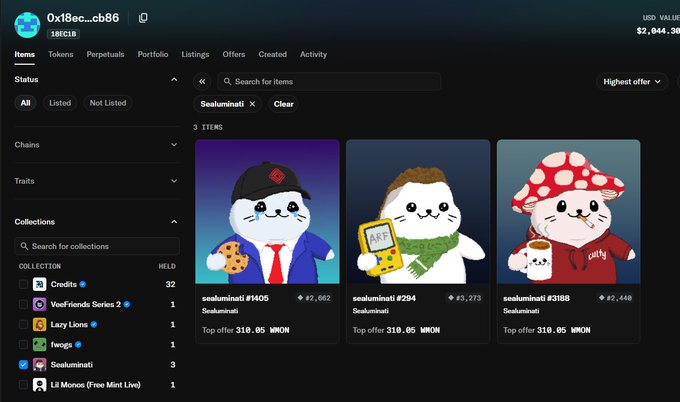Click Top offer 310.05 WMON on #1405
This screenshot has height=402, width=680.
(245, 330)
